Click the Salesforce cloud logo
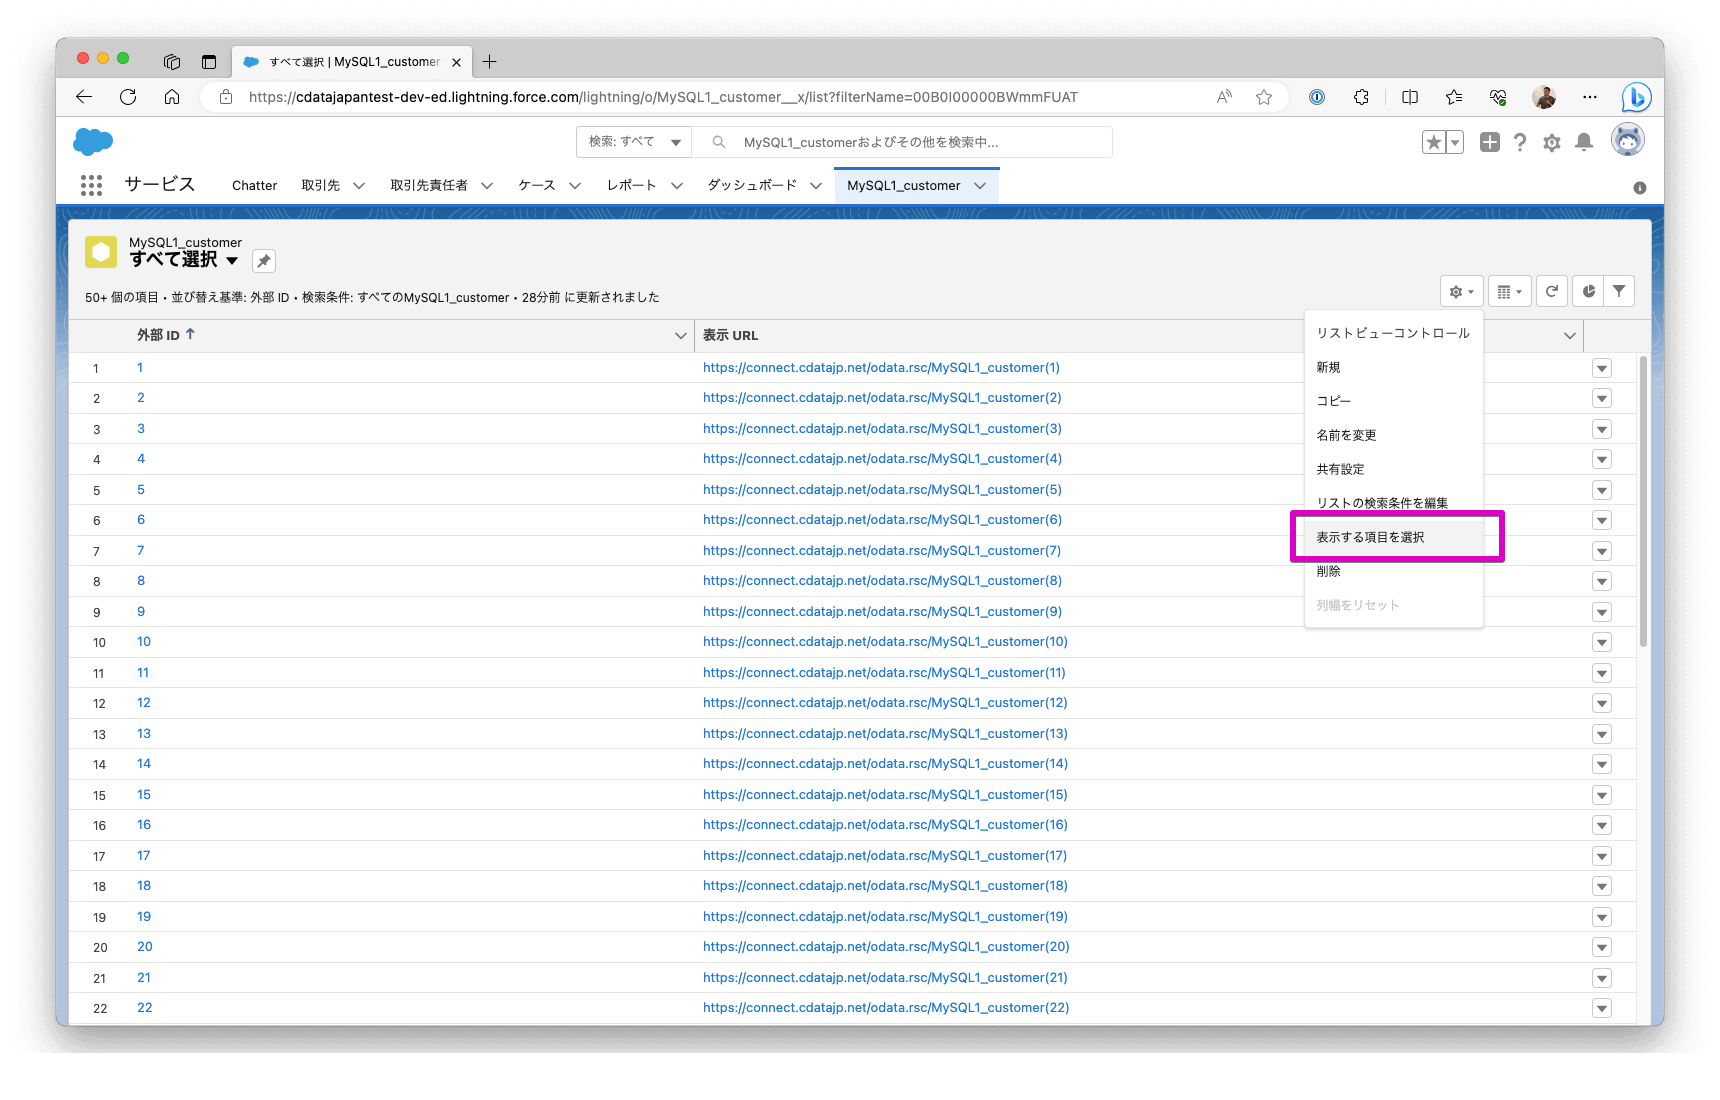Image resolution: width=1720 pixels, height=1100 pixels. 93,142
